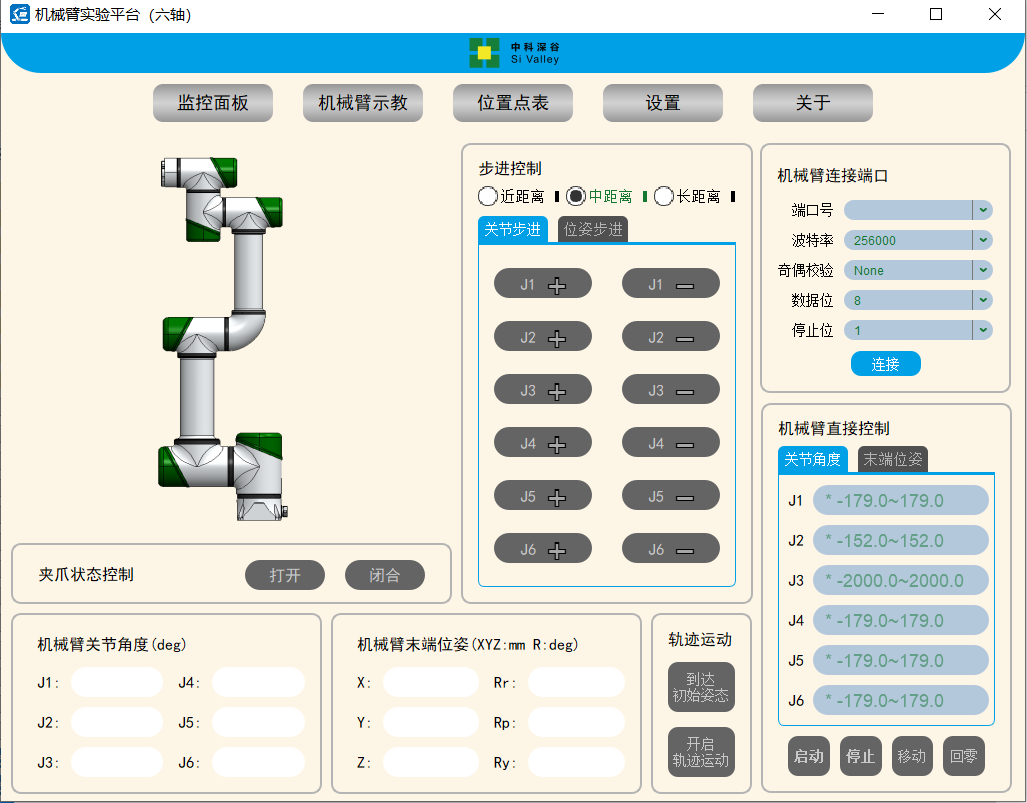Click the J1 direct control angle input
The image size is (1027, 803).
point(901,500)
